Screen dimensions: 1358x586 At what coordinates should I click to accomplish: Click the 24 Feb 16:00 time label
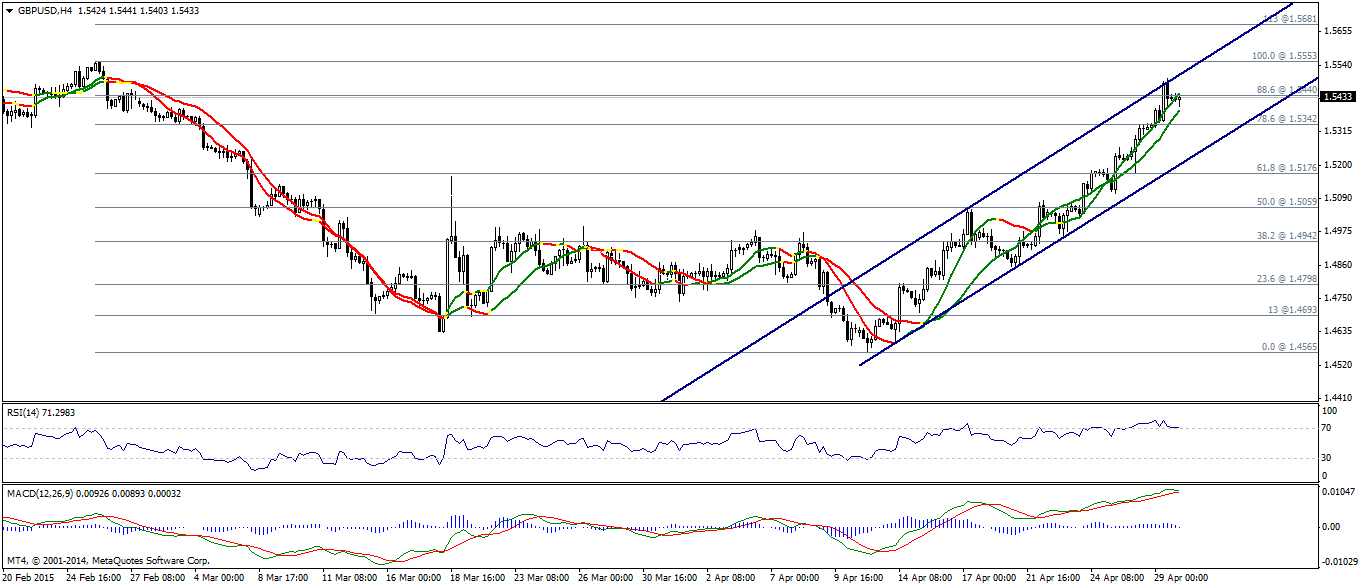[x=94, y=577]
